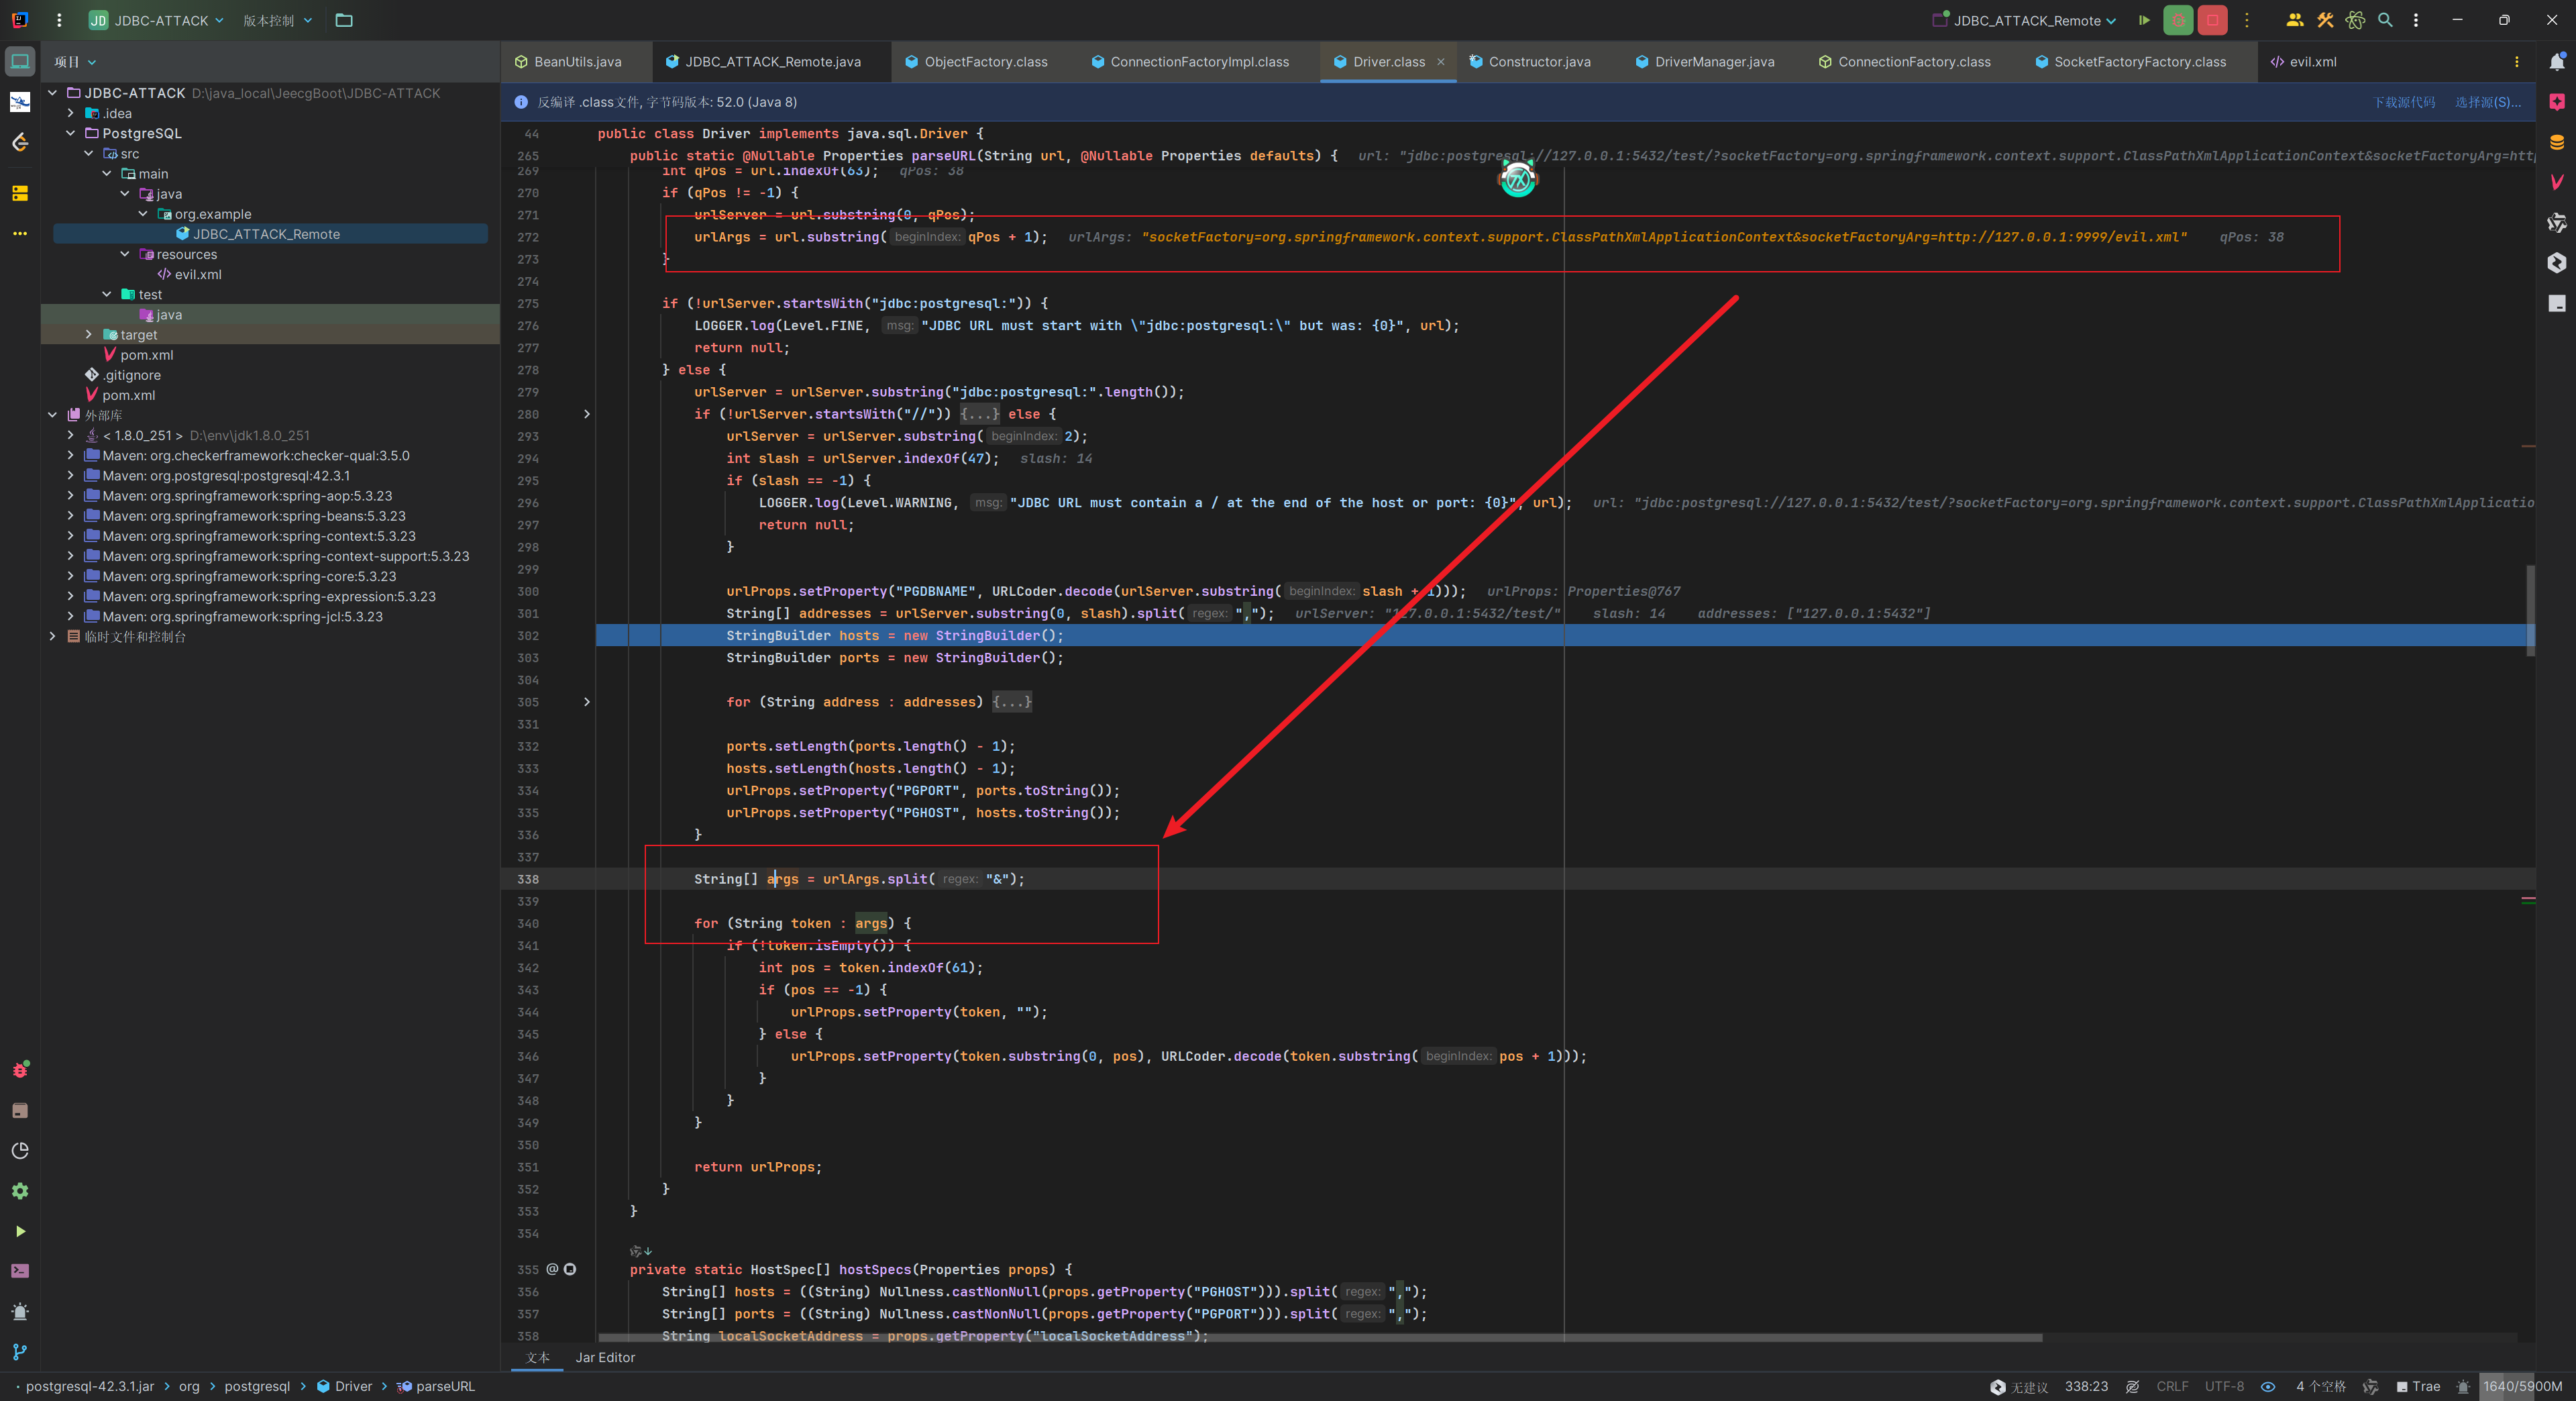Viewport: 2576px width, 1401px height.
Task: Collapse the PostgreSQL module node
Action: [71, 133]
